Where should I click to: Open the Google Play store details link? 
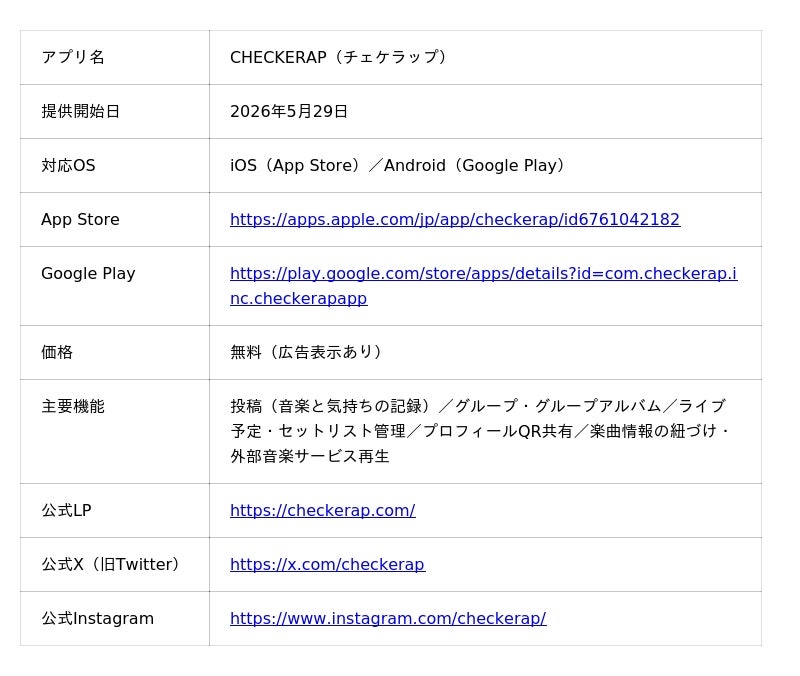point(483,286)
